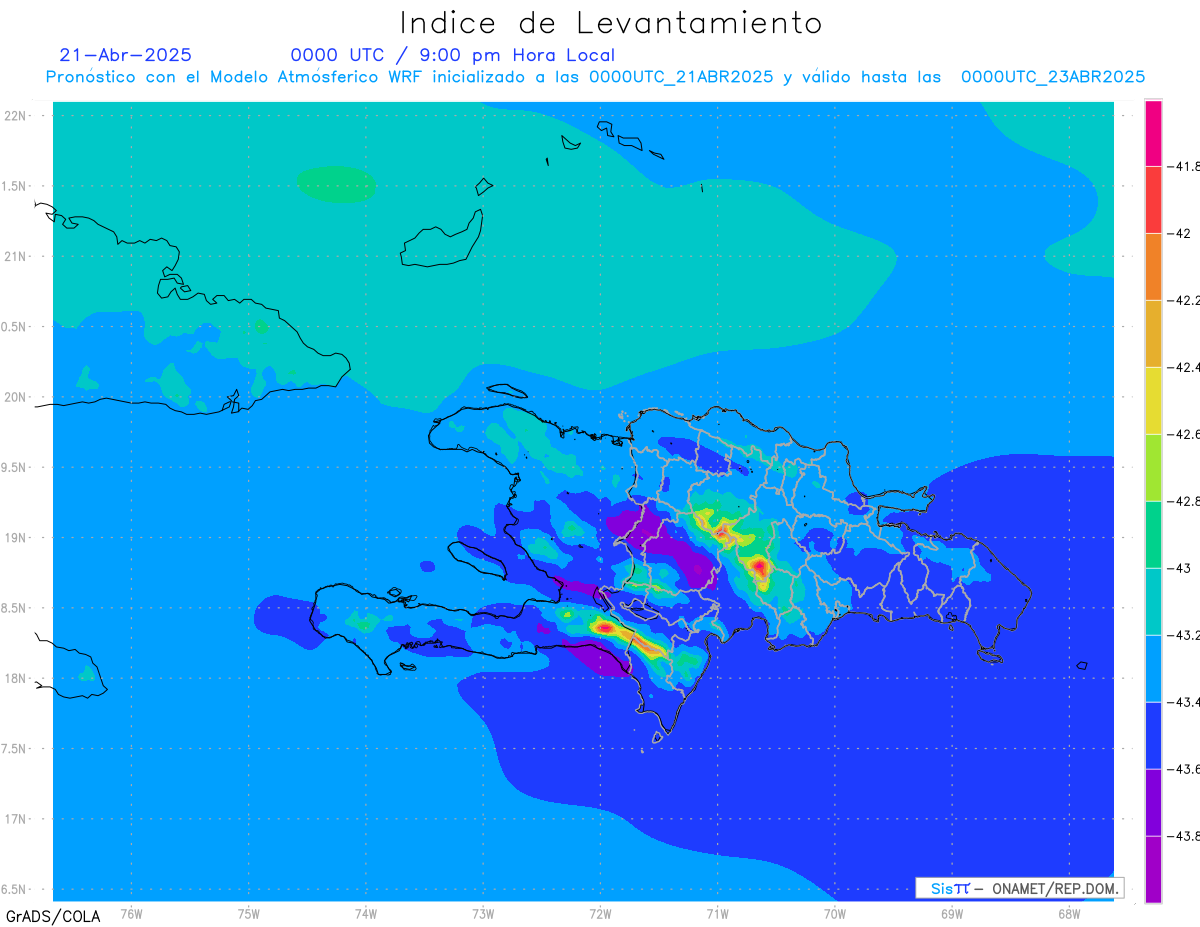Screen dimensions: 1200x927
Task: Click the '76W' longitude label
Action: (x=131, y=913)
